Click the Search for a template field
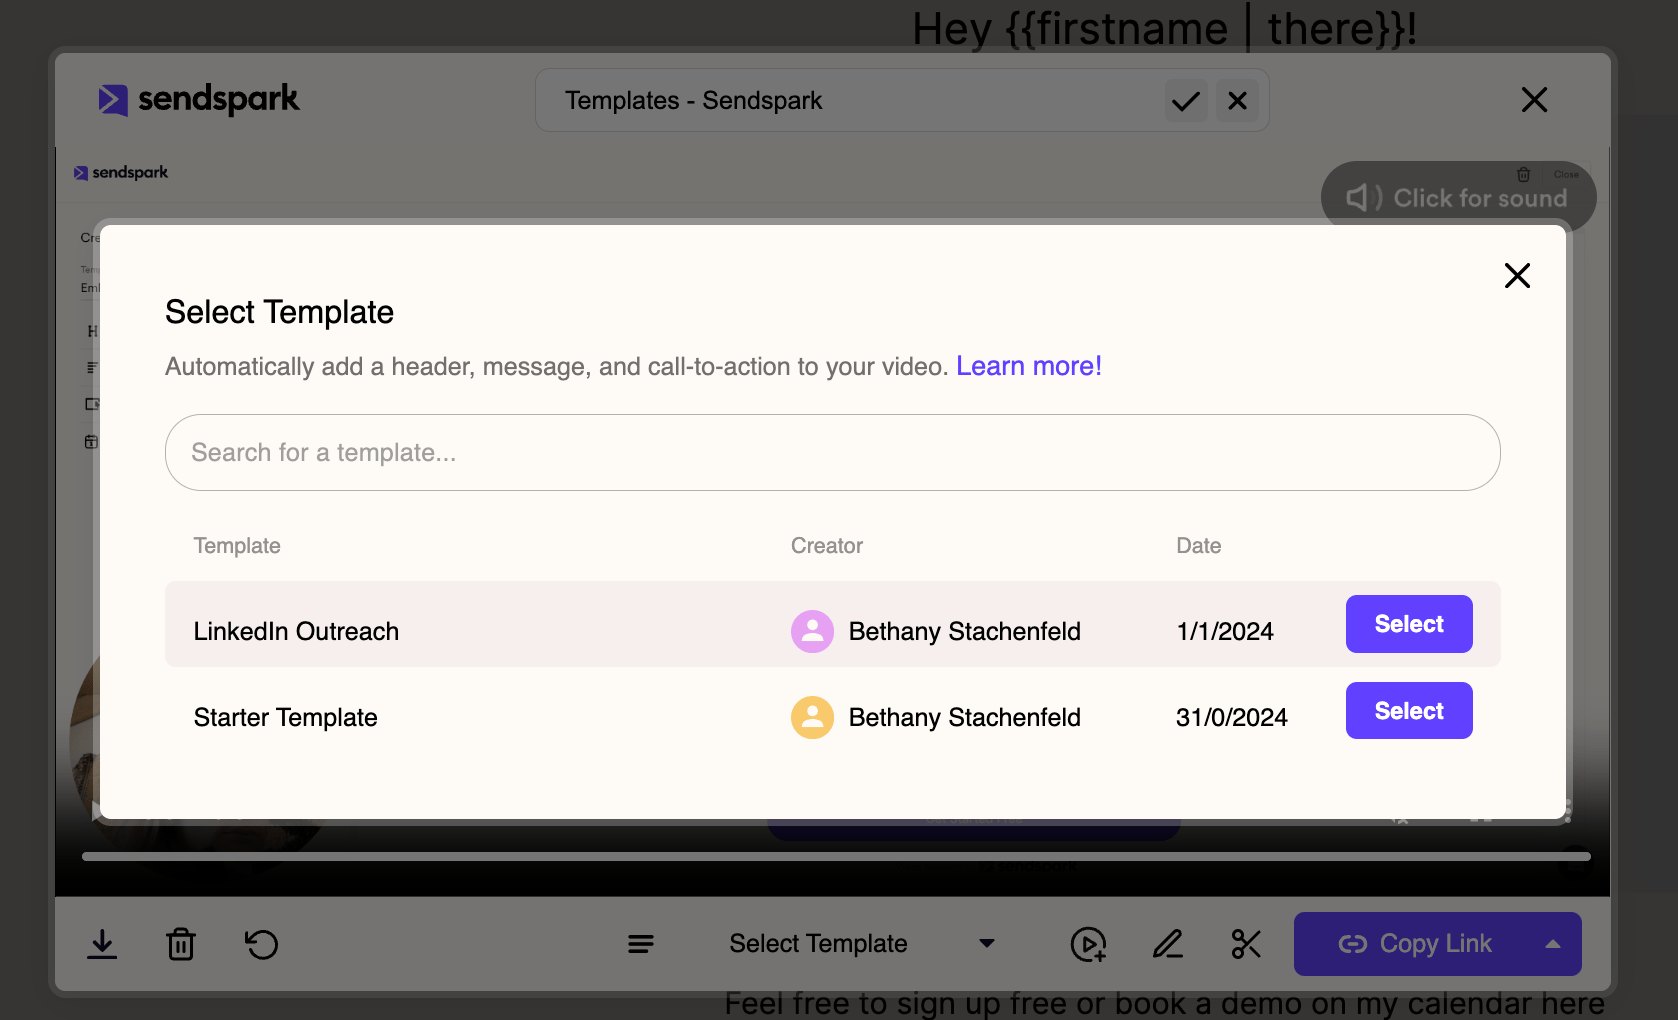1678x1020 pixels. [x=833, y=453]
